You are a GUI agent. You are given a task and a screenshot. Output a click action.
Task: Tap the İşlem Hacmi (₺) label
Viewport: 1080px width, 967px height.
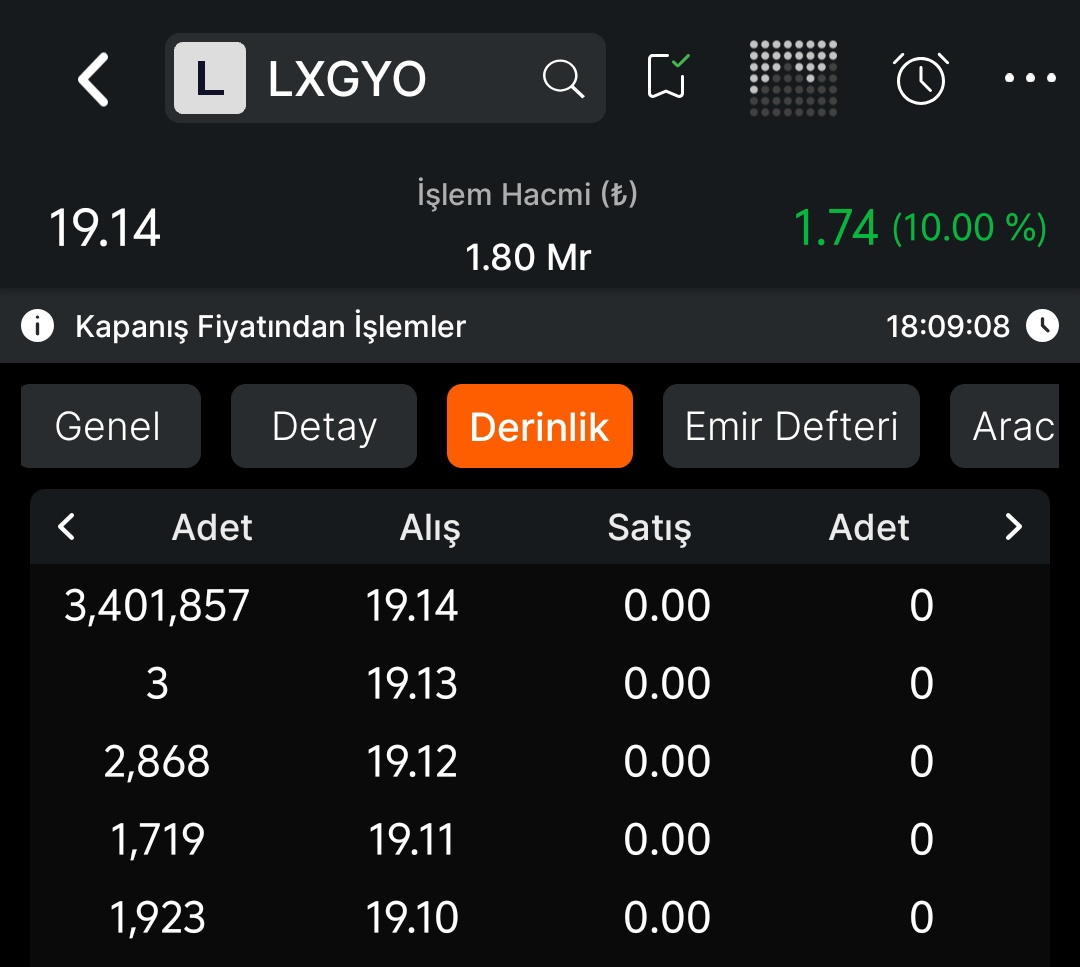[x=527, y=194]
